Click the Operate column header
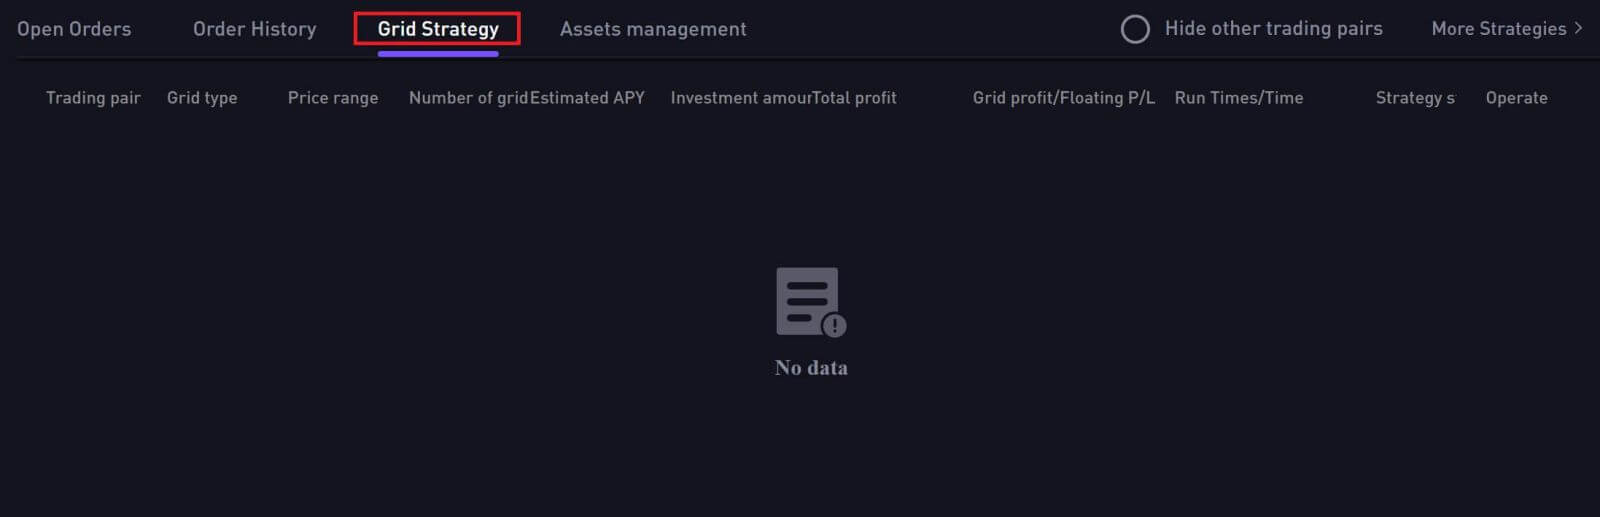Image resolution: width=1600 pixels, height=517 pixels. click(x=1516, y=98)
